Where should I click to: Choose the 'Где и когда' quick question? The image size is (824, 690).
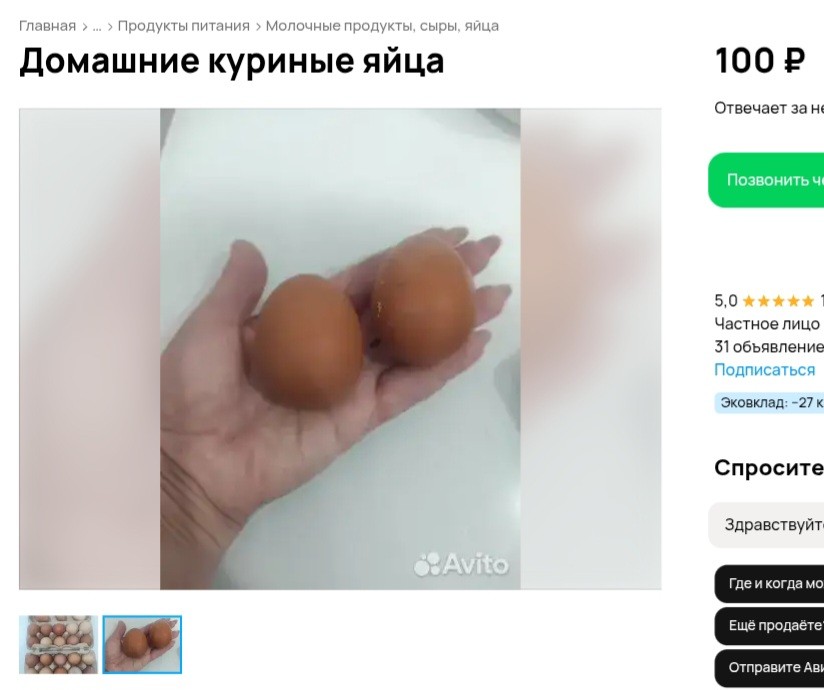(769, 584)
